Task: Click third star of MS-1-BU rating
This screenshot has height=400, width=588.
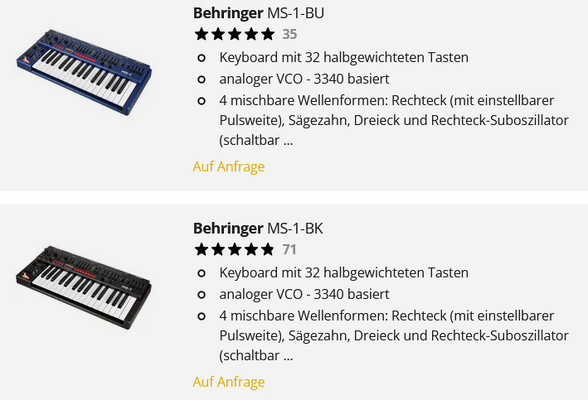Action: click(x=235, y=34)
